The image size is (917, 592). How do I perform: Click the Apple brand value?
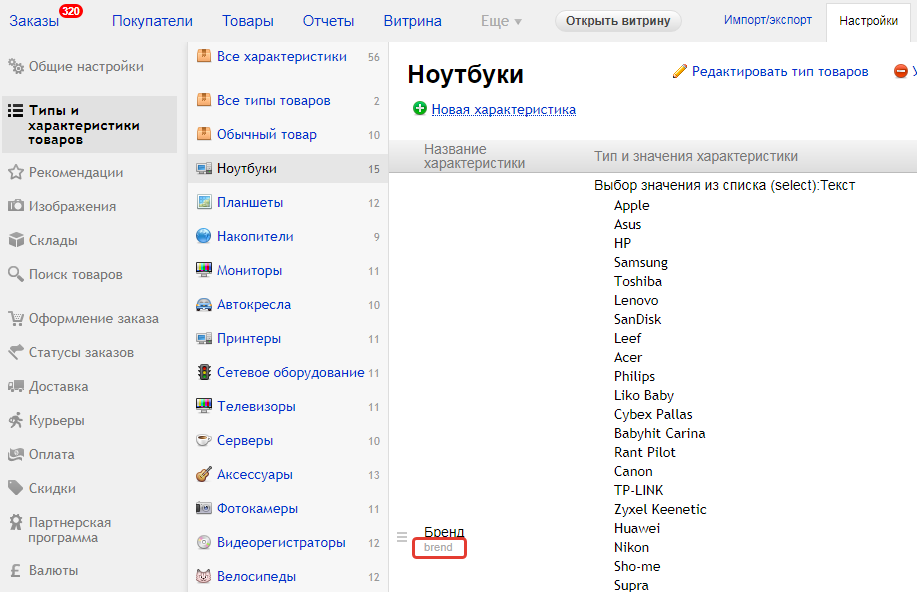(x=632, y=205)
